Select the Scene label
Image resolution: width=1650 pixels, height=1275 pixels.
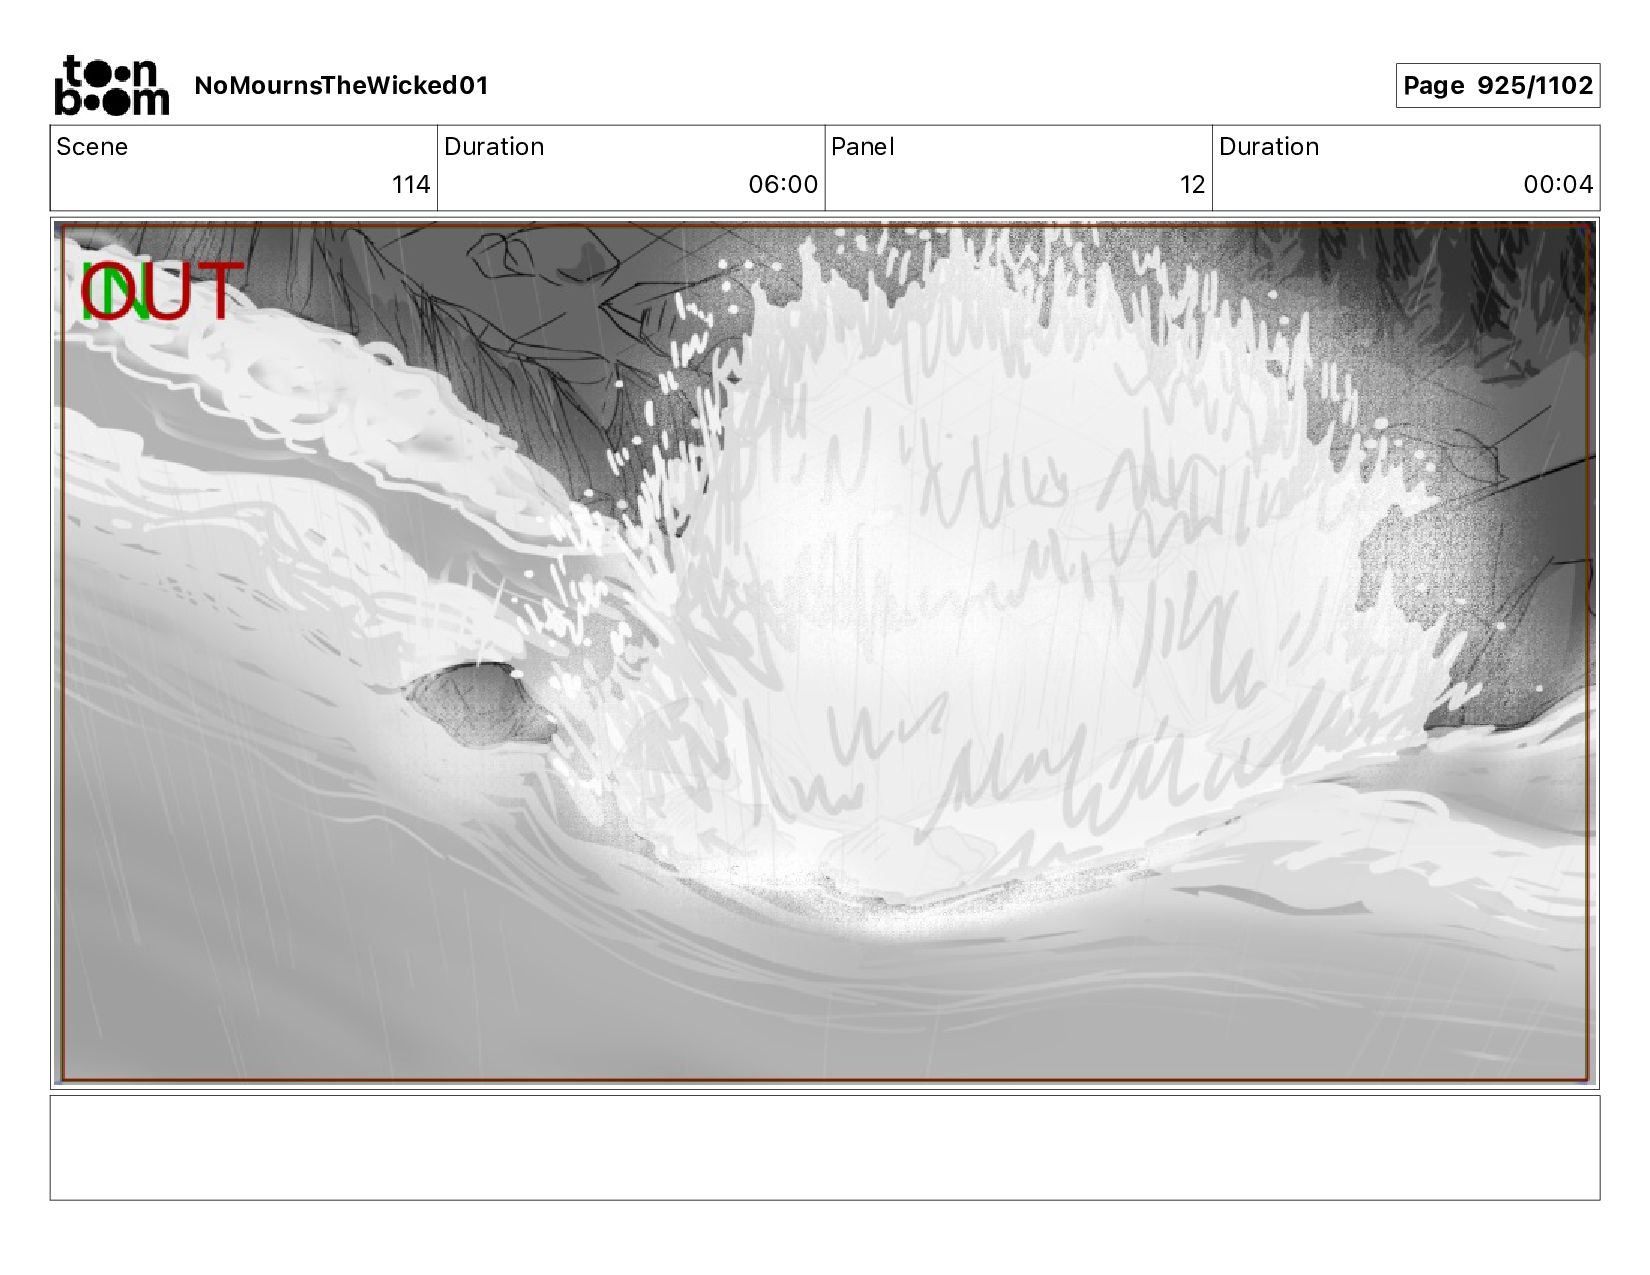coord(92,147)
